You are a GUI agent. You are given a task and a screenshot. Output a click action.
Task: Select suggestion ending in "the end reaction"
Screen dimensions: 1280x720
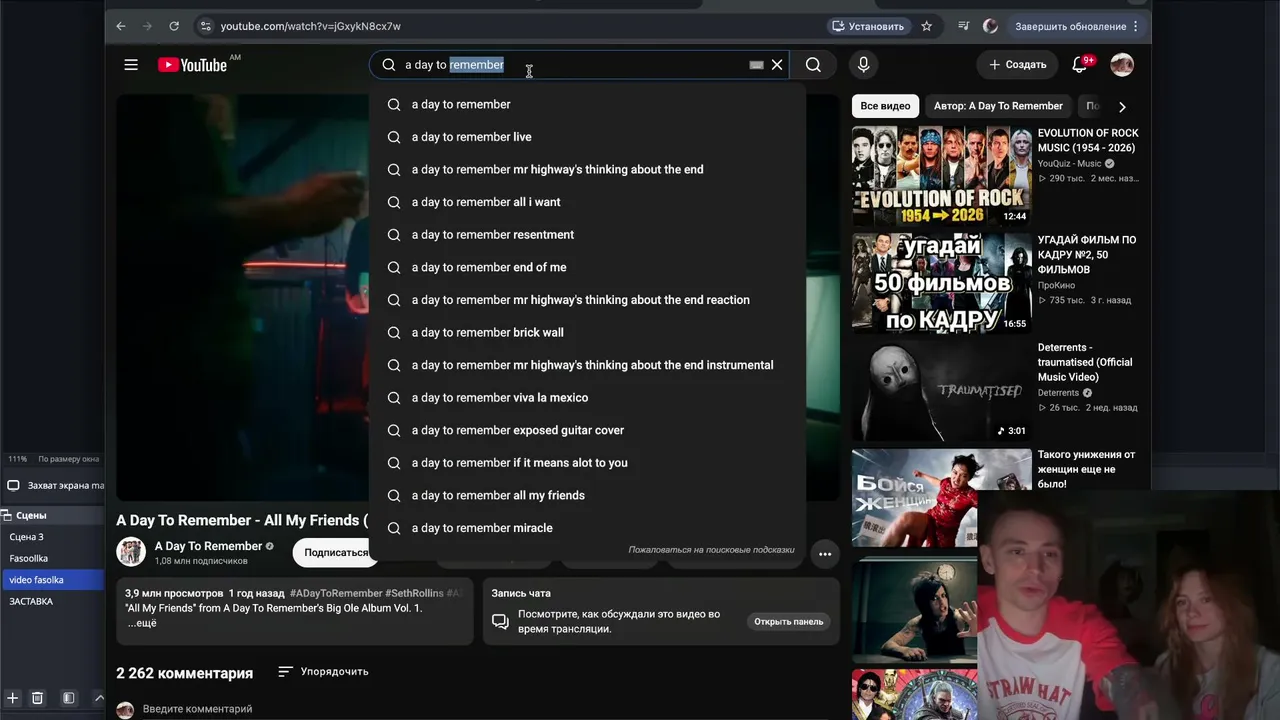tap(587, 300)
